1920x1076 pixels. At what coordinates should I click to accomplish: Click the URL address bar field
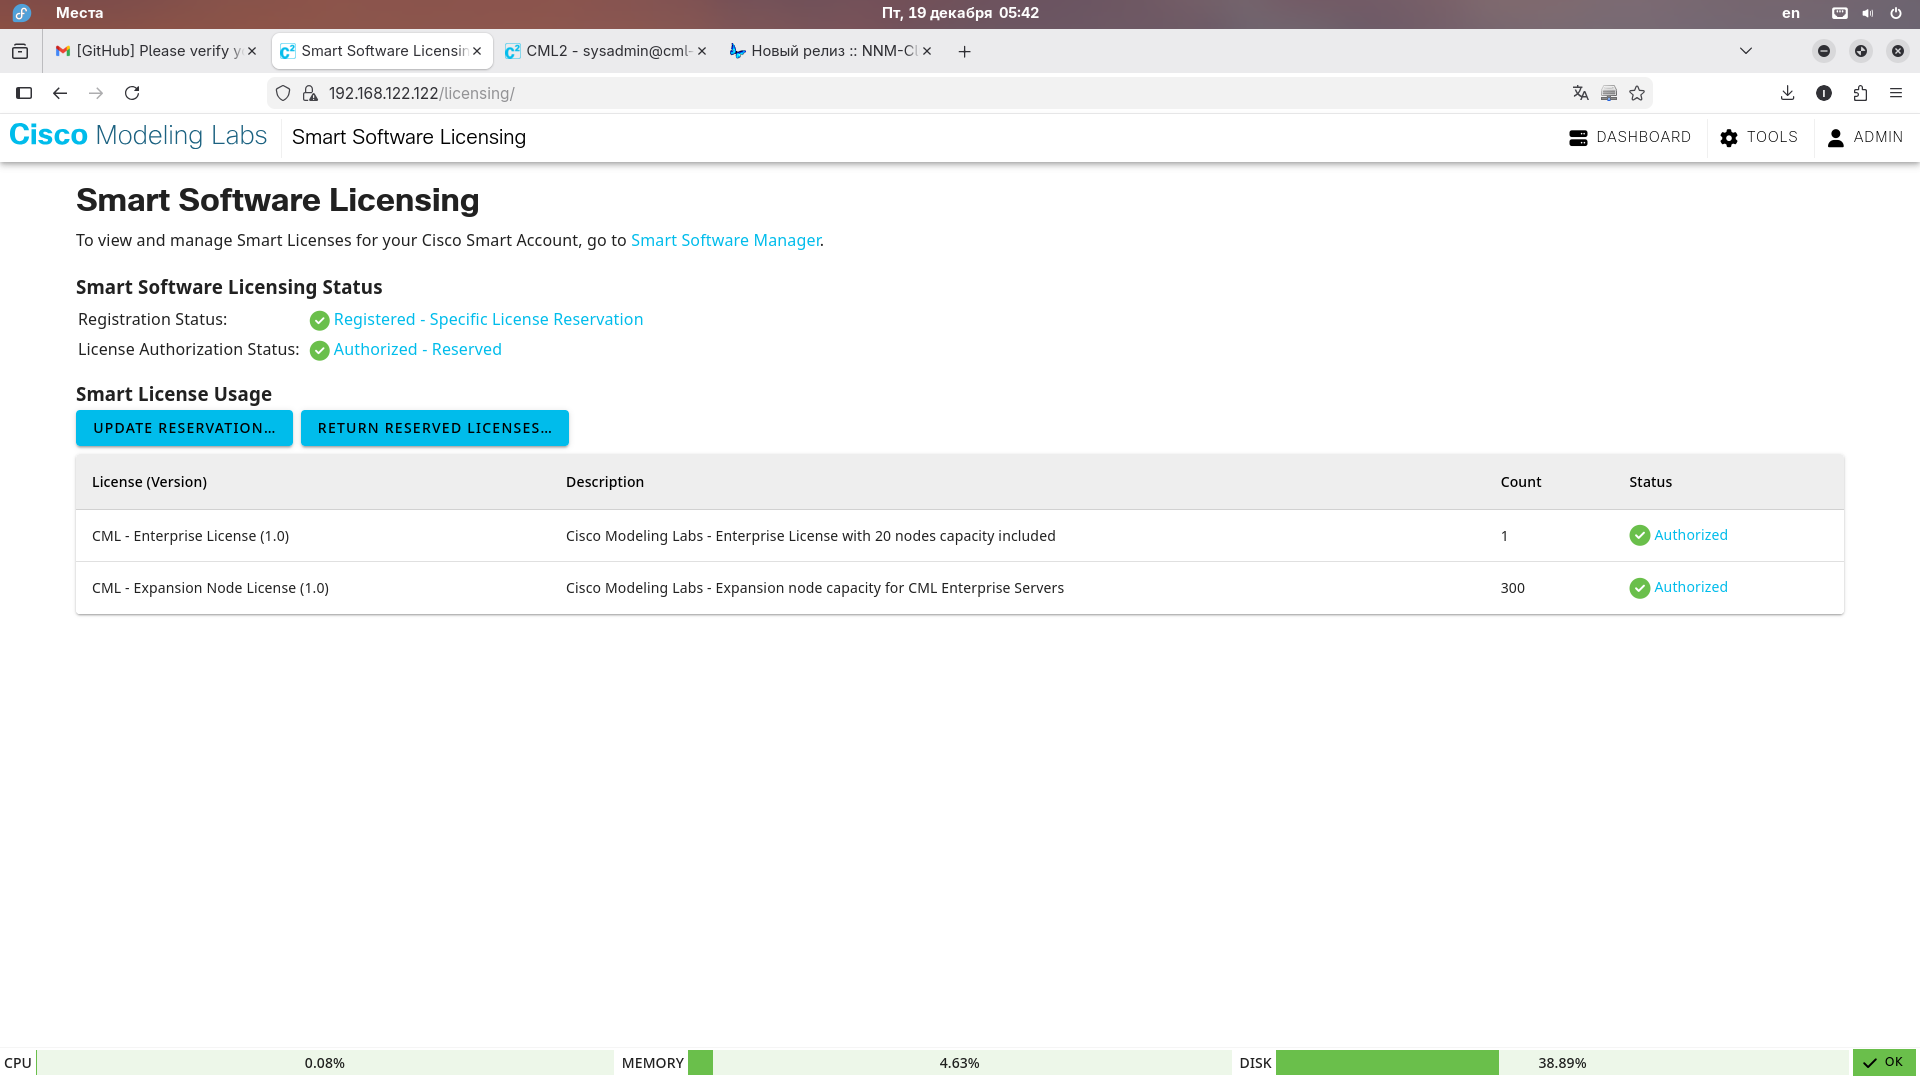tap(900, 93)
